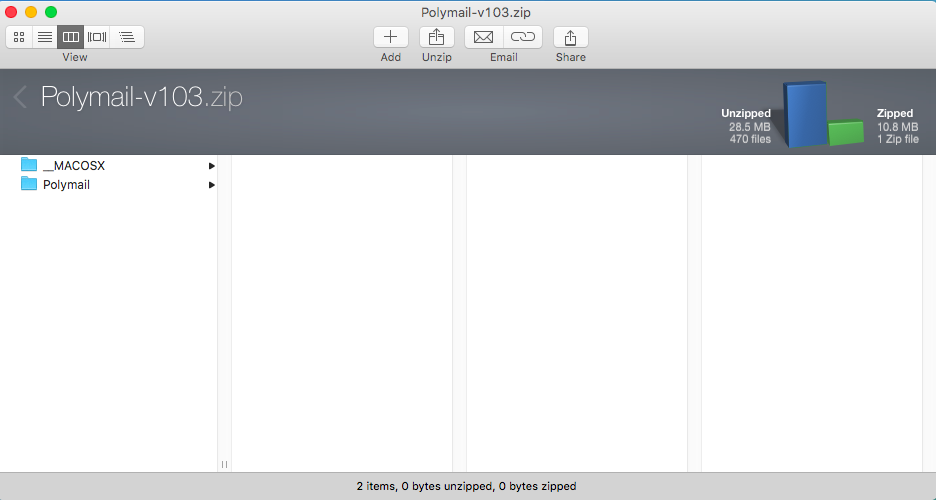Expand the __MACOSX folder arrow
936x500 pixels.
point(211,166)
